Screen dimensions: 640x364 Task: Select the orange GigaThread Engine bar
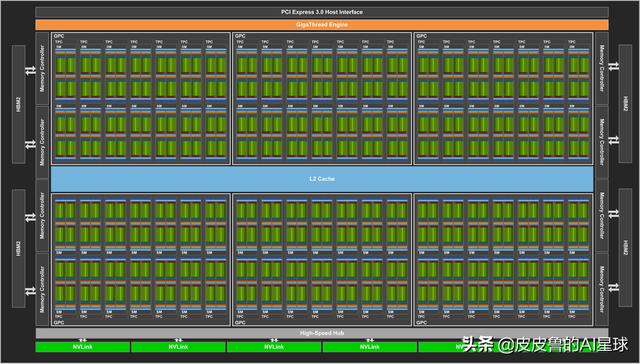click(322, 25)
